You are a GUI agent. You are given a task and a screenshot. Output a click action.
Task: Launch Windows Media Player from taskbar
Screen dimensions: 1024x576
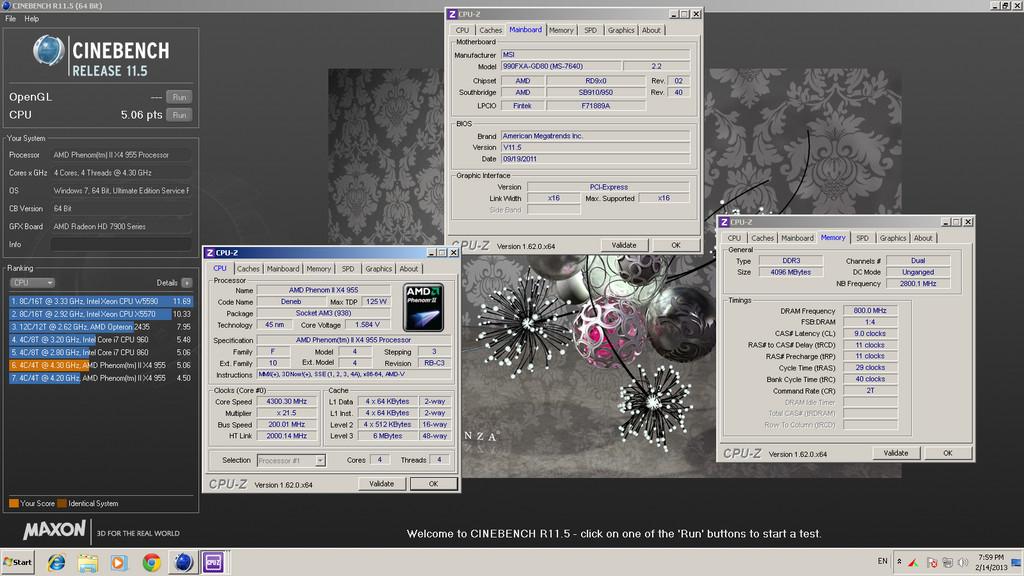click(119, 562)
